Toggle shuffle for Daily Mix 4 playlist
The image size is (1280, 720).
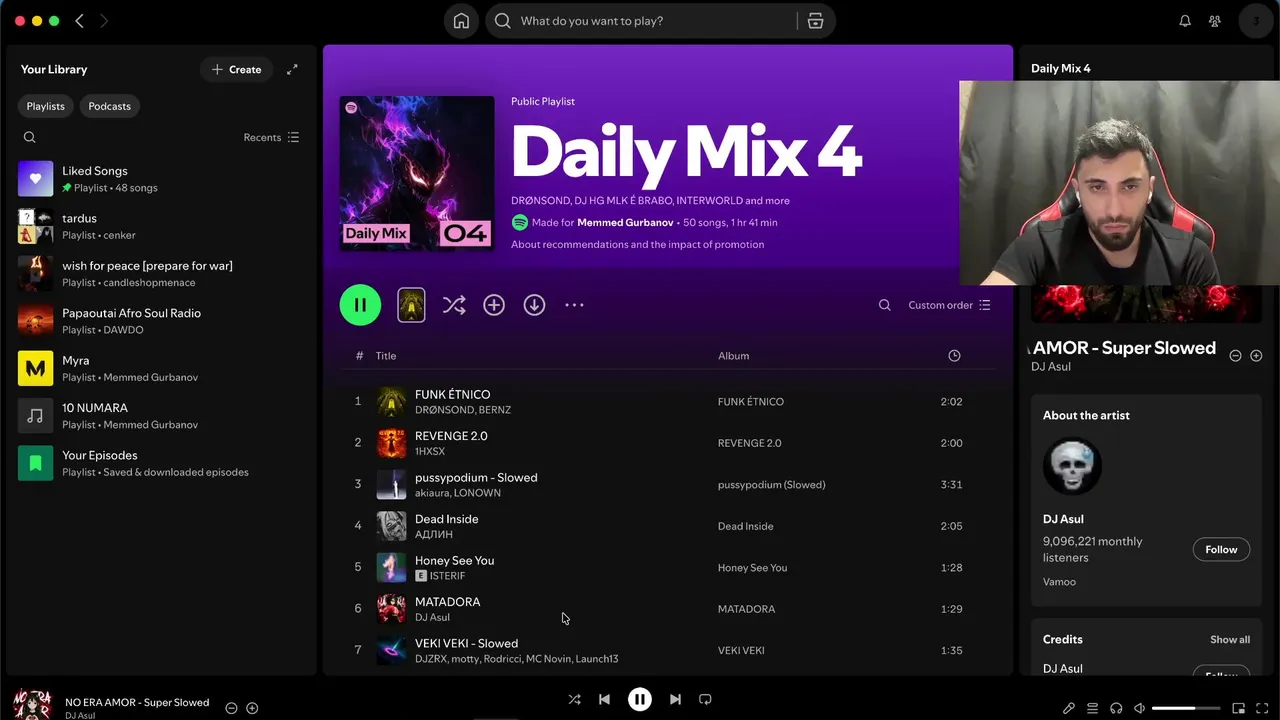pos(454,305)
